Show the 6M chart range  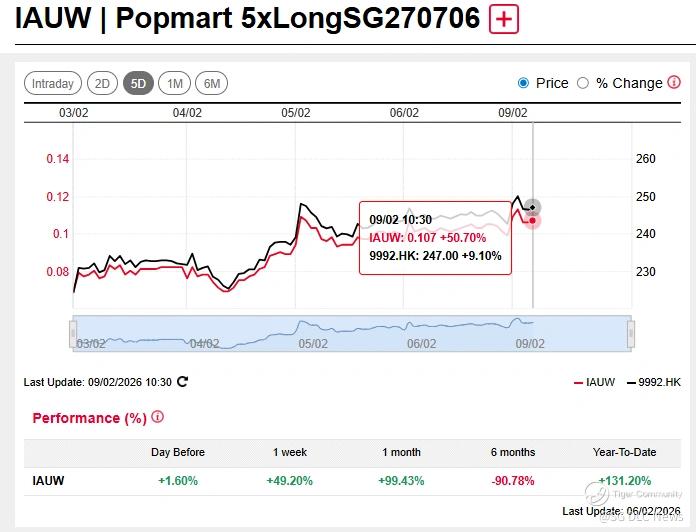[x=211, y=83]
